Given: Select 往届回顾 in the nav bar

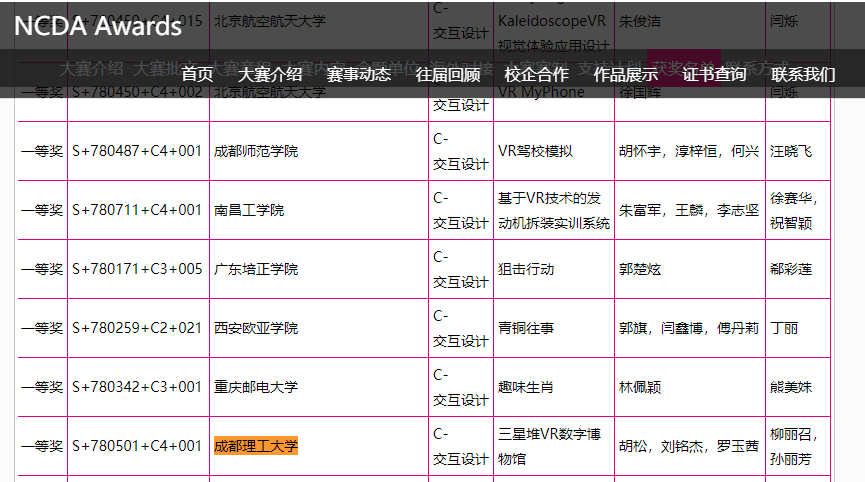Looking at the screenshot, I should 448,74.
